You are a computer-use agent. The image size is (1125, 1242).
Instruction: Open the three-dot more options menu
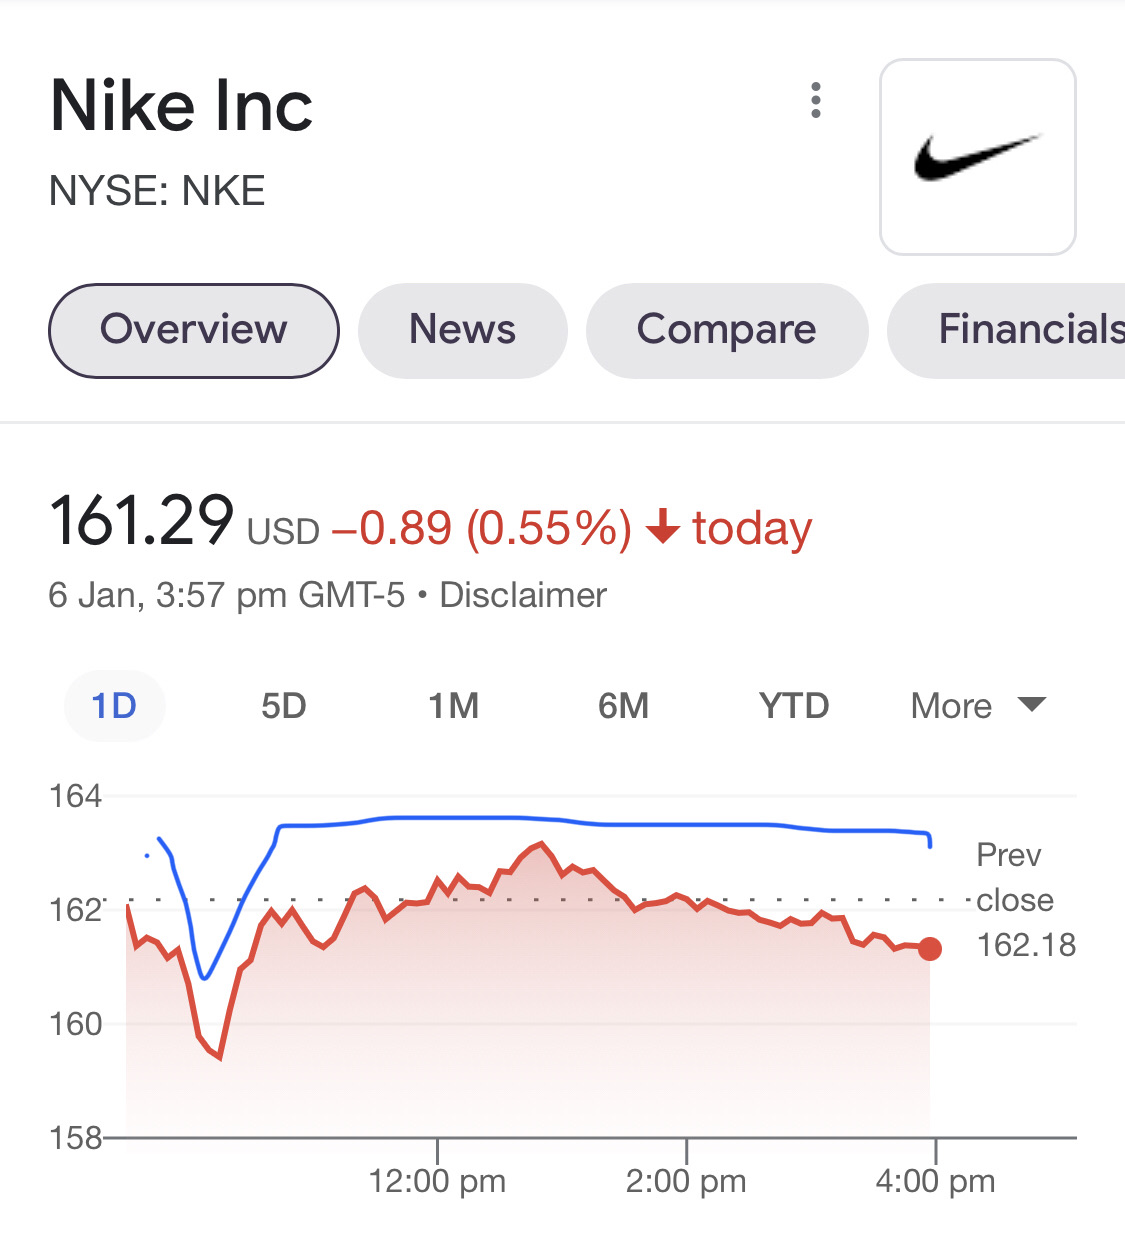pyautogui.click(x=816, y=101)
